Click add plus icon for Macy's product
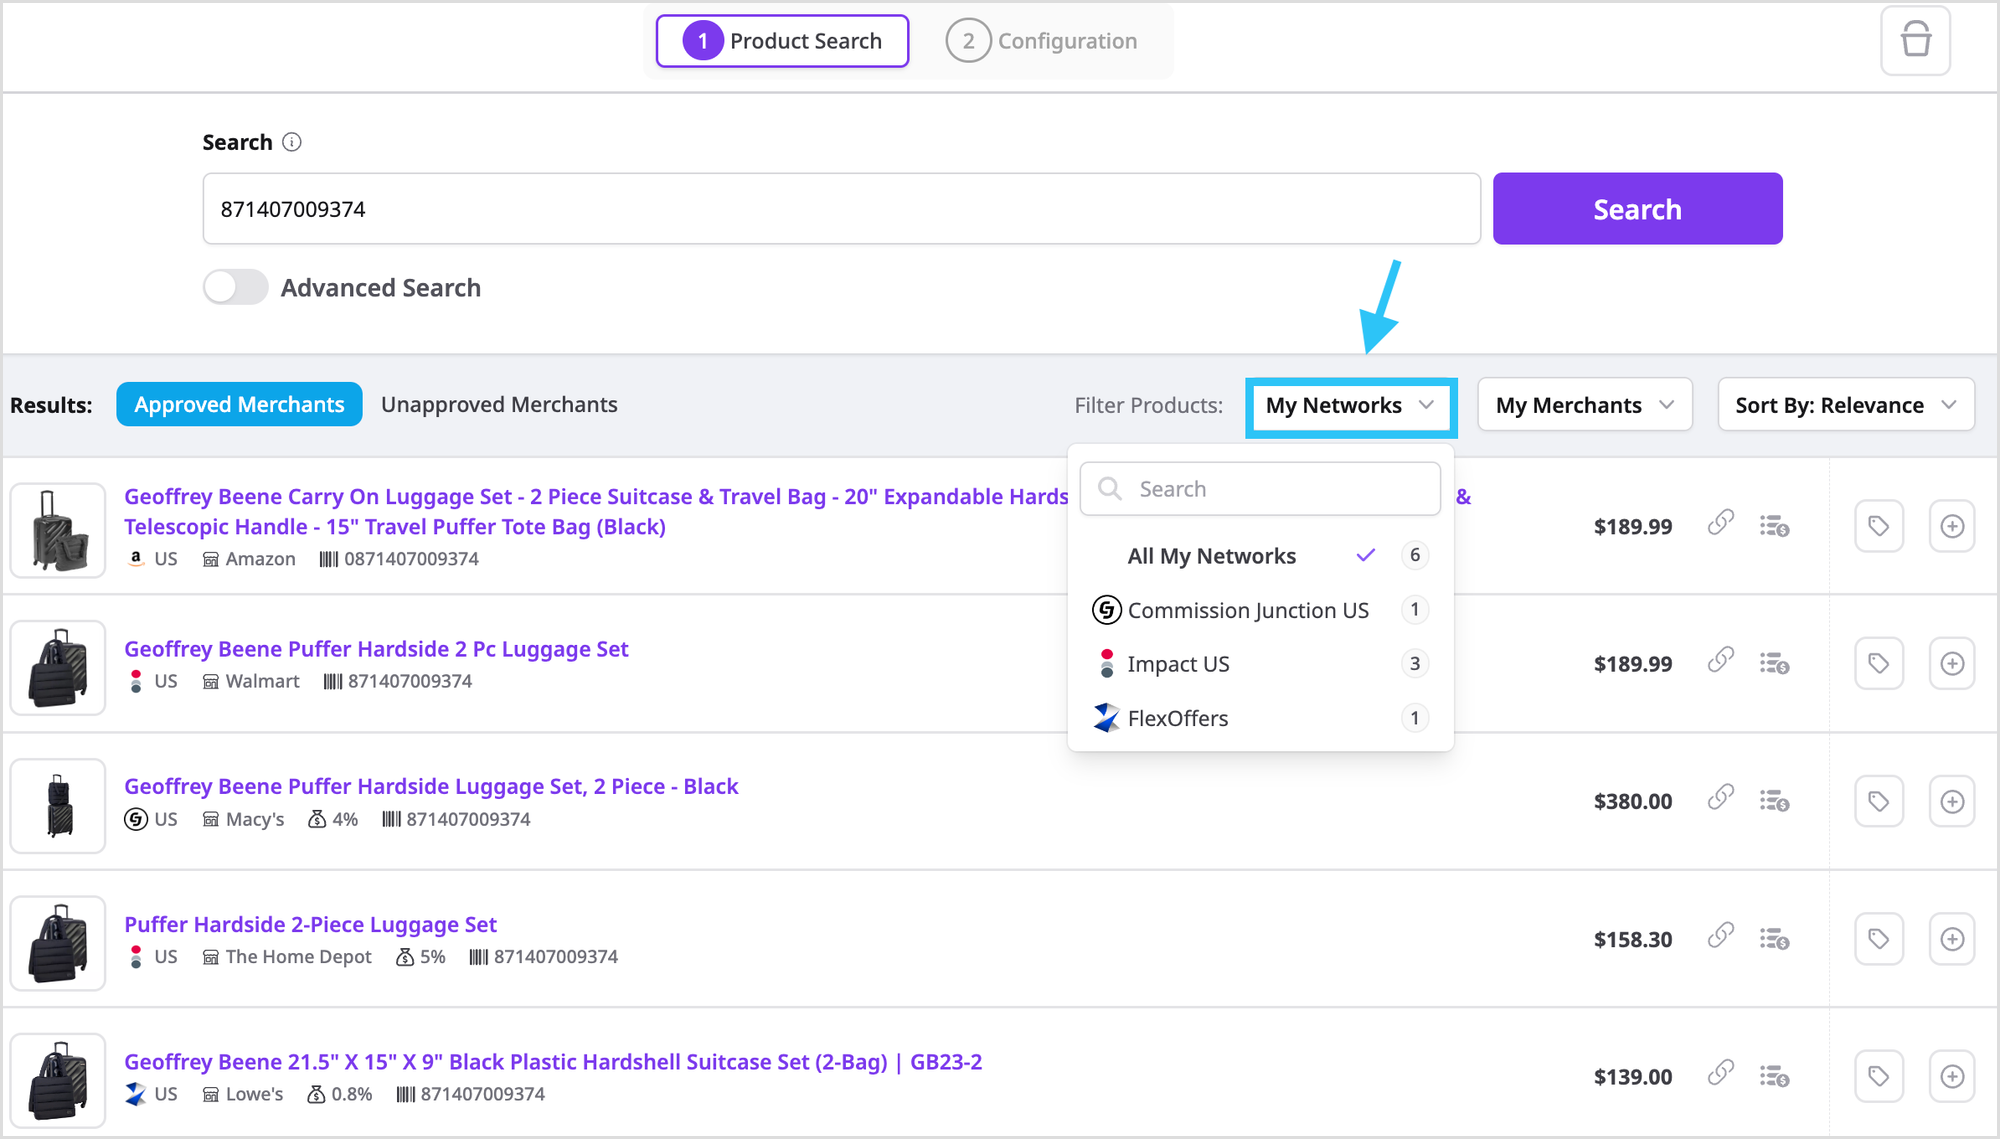Image resolution: width=2000 pixels, height=1139 pixels. (1951, 802)
